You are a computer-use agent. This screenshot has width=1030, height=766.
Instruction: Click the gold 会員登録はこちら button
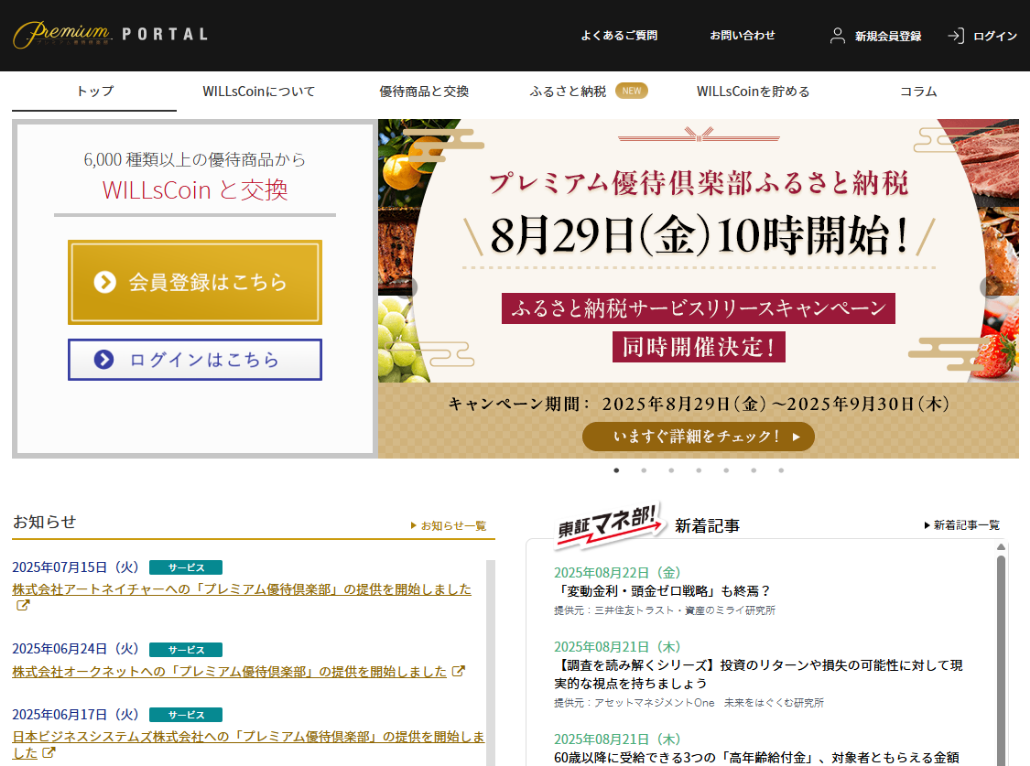click(x=195, y=282)
